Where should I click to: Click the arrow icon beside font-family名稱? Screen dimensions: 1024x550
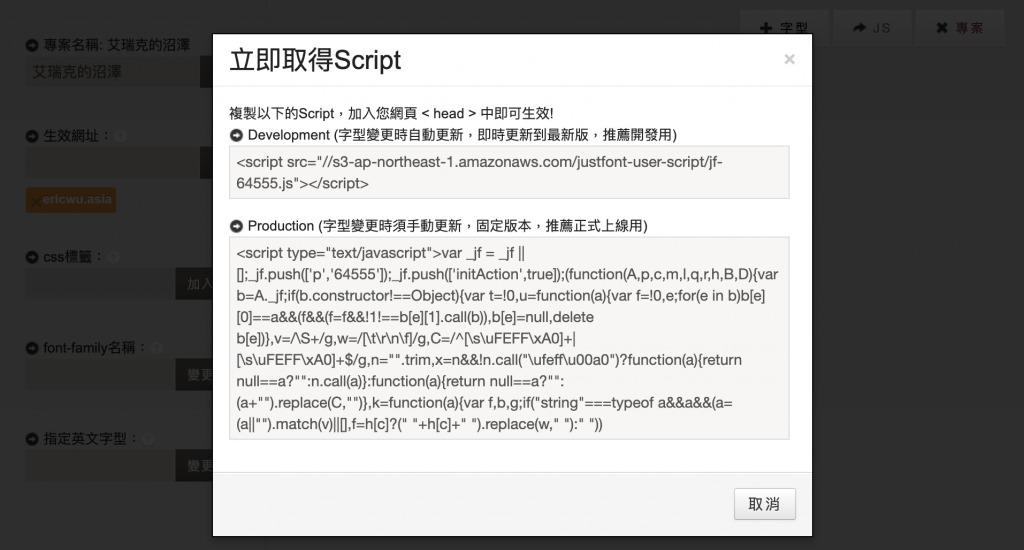(32, 348)
